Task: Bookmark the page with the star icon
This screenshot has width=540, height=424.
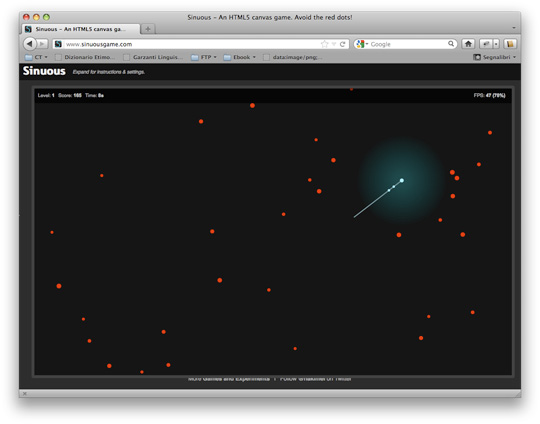Action: (x=324, y=44)
